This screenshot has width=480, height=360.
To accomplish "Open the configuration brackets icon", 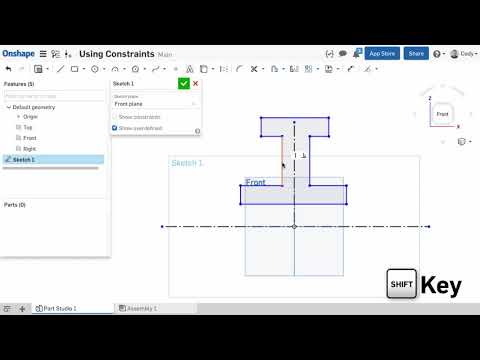I will 329,54.
